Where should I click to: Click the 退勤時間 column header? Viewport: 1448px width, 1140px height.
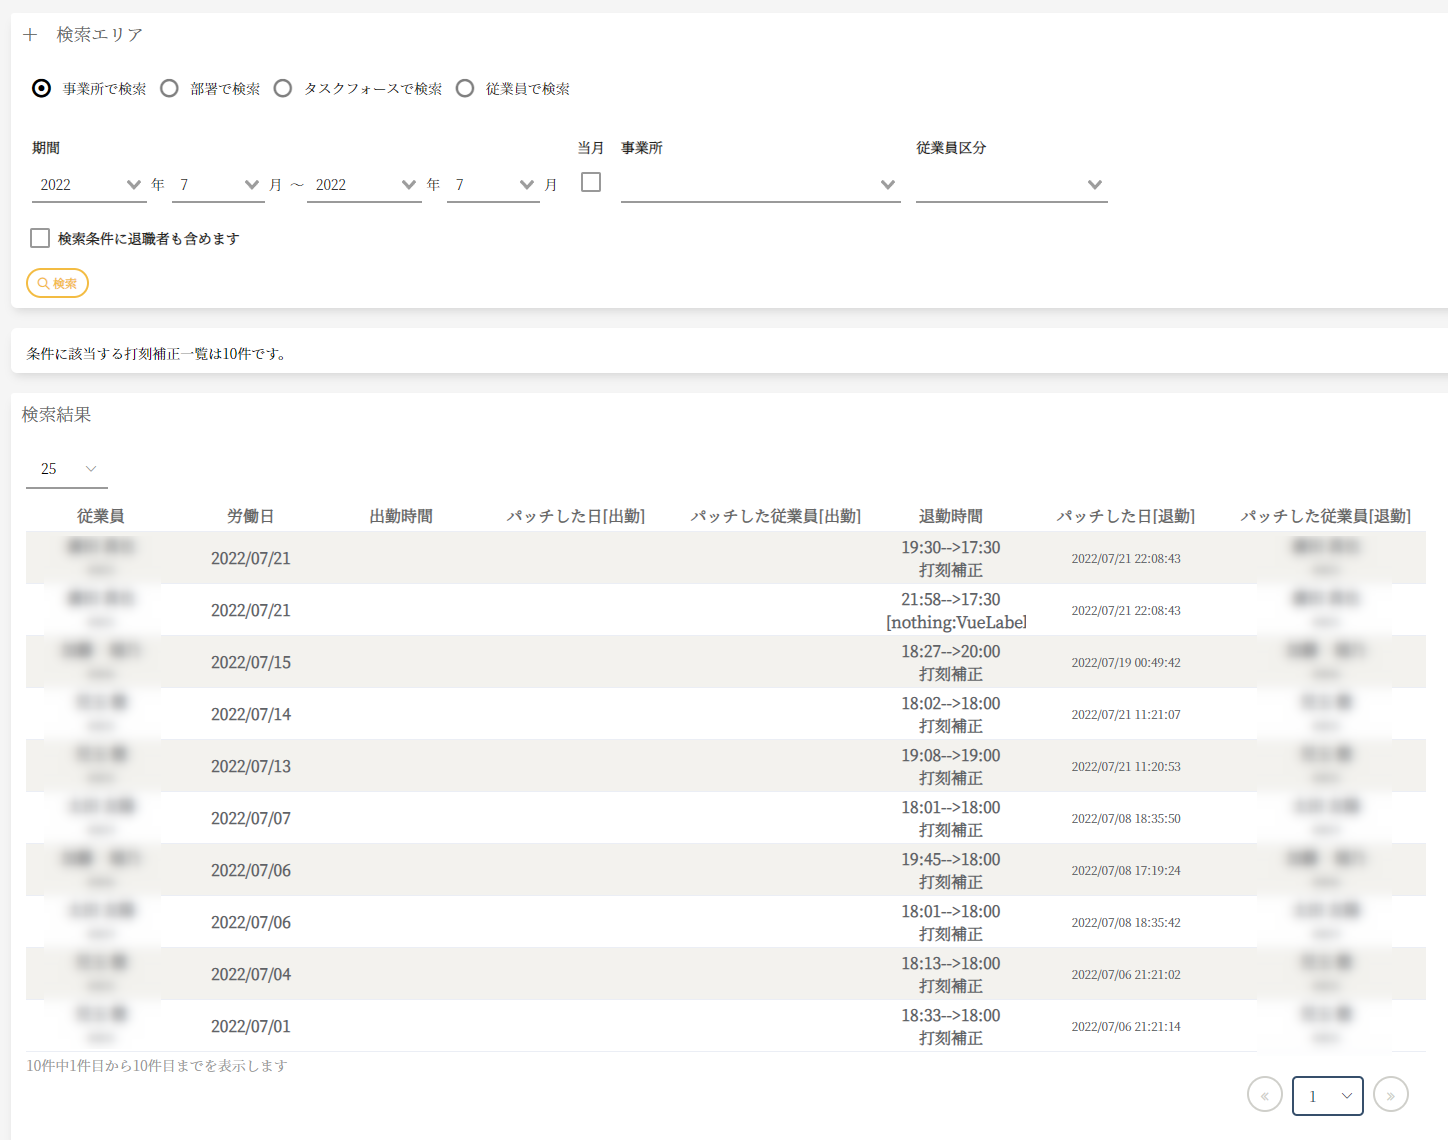click(950, 516)
